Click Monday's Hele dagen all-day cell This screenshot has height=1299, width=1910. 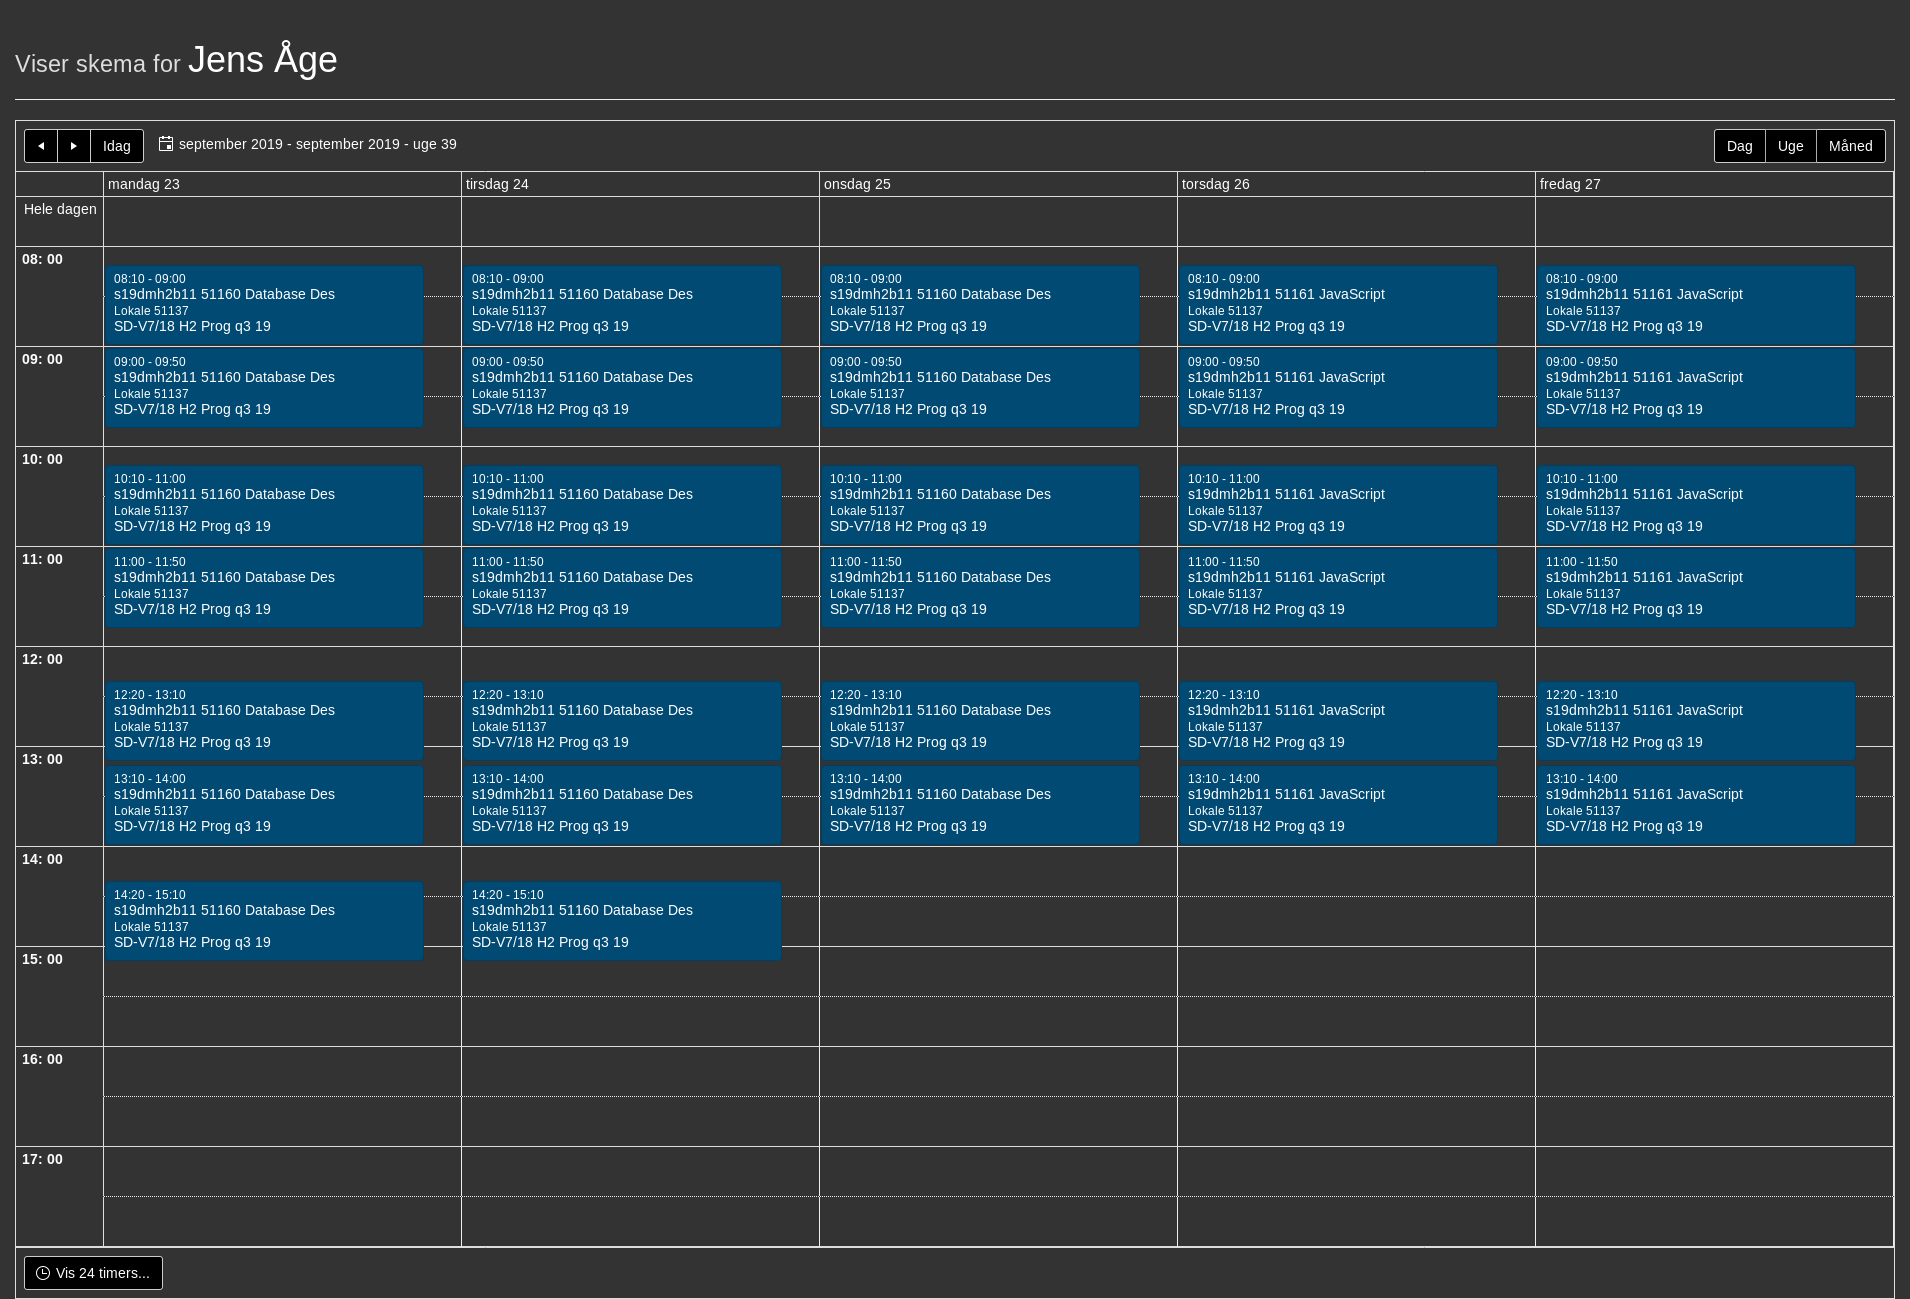point(282,221)
